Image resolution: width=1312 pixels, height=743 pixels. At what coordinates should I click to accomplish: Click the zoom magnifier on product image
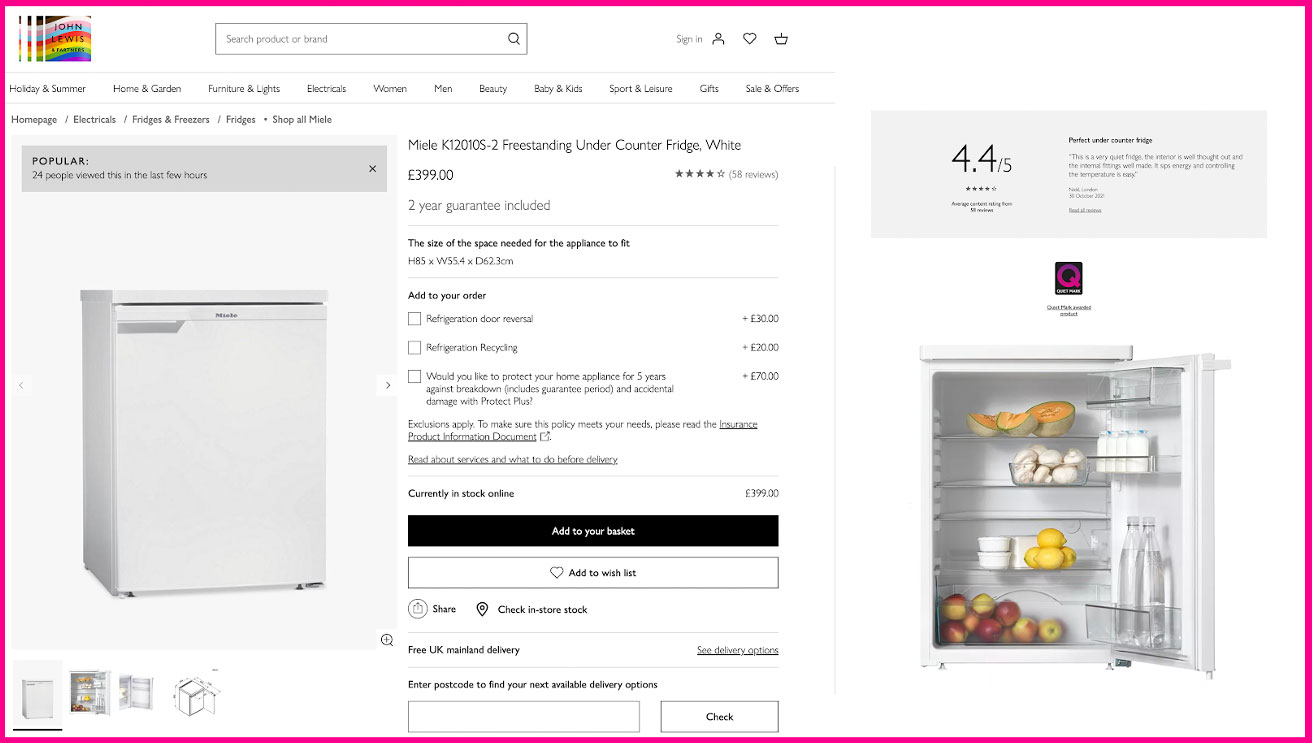(387, 639)
